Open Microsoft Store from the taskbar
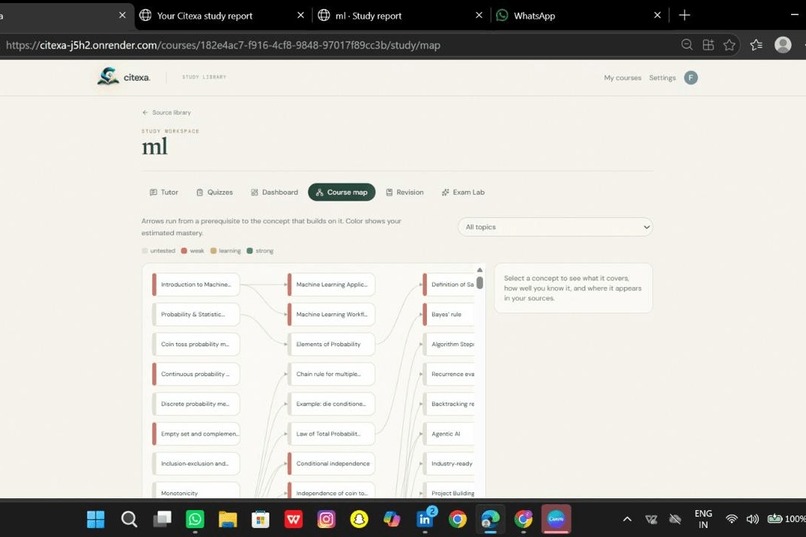This screenshot has height=537, width=806. [x=261, y=519]
